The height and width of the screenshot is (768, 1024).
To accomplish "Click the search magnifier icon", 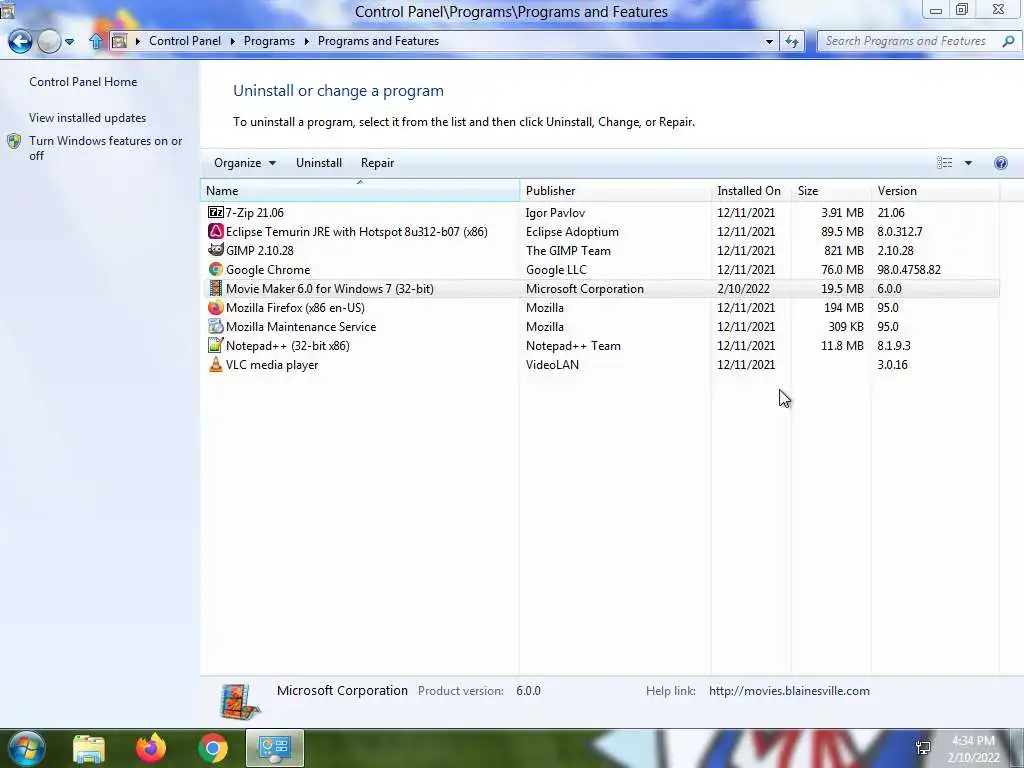I will pos(1008,41).
